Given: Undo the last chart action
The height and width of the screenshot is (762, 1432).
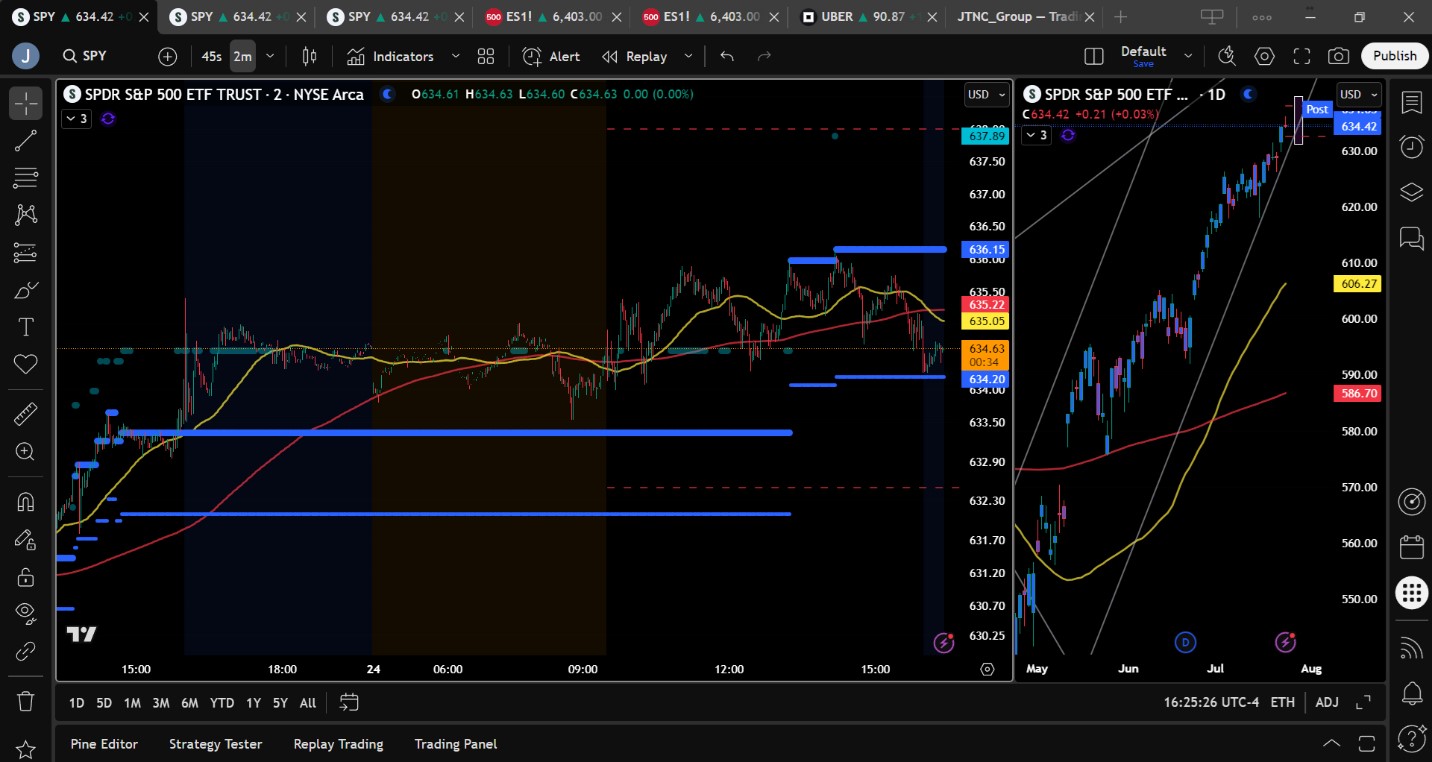Looking at the screenshot, I should coord(727,57).
